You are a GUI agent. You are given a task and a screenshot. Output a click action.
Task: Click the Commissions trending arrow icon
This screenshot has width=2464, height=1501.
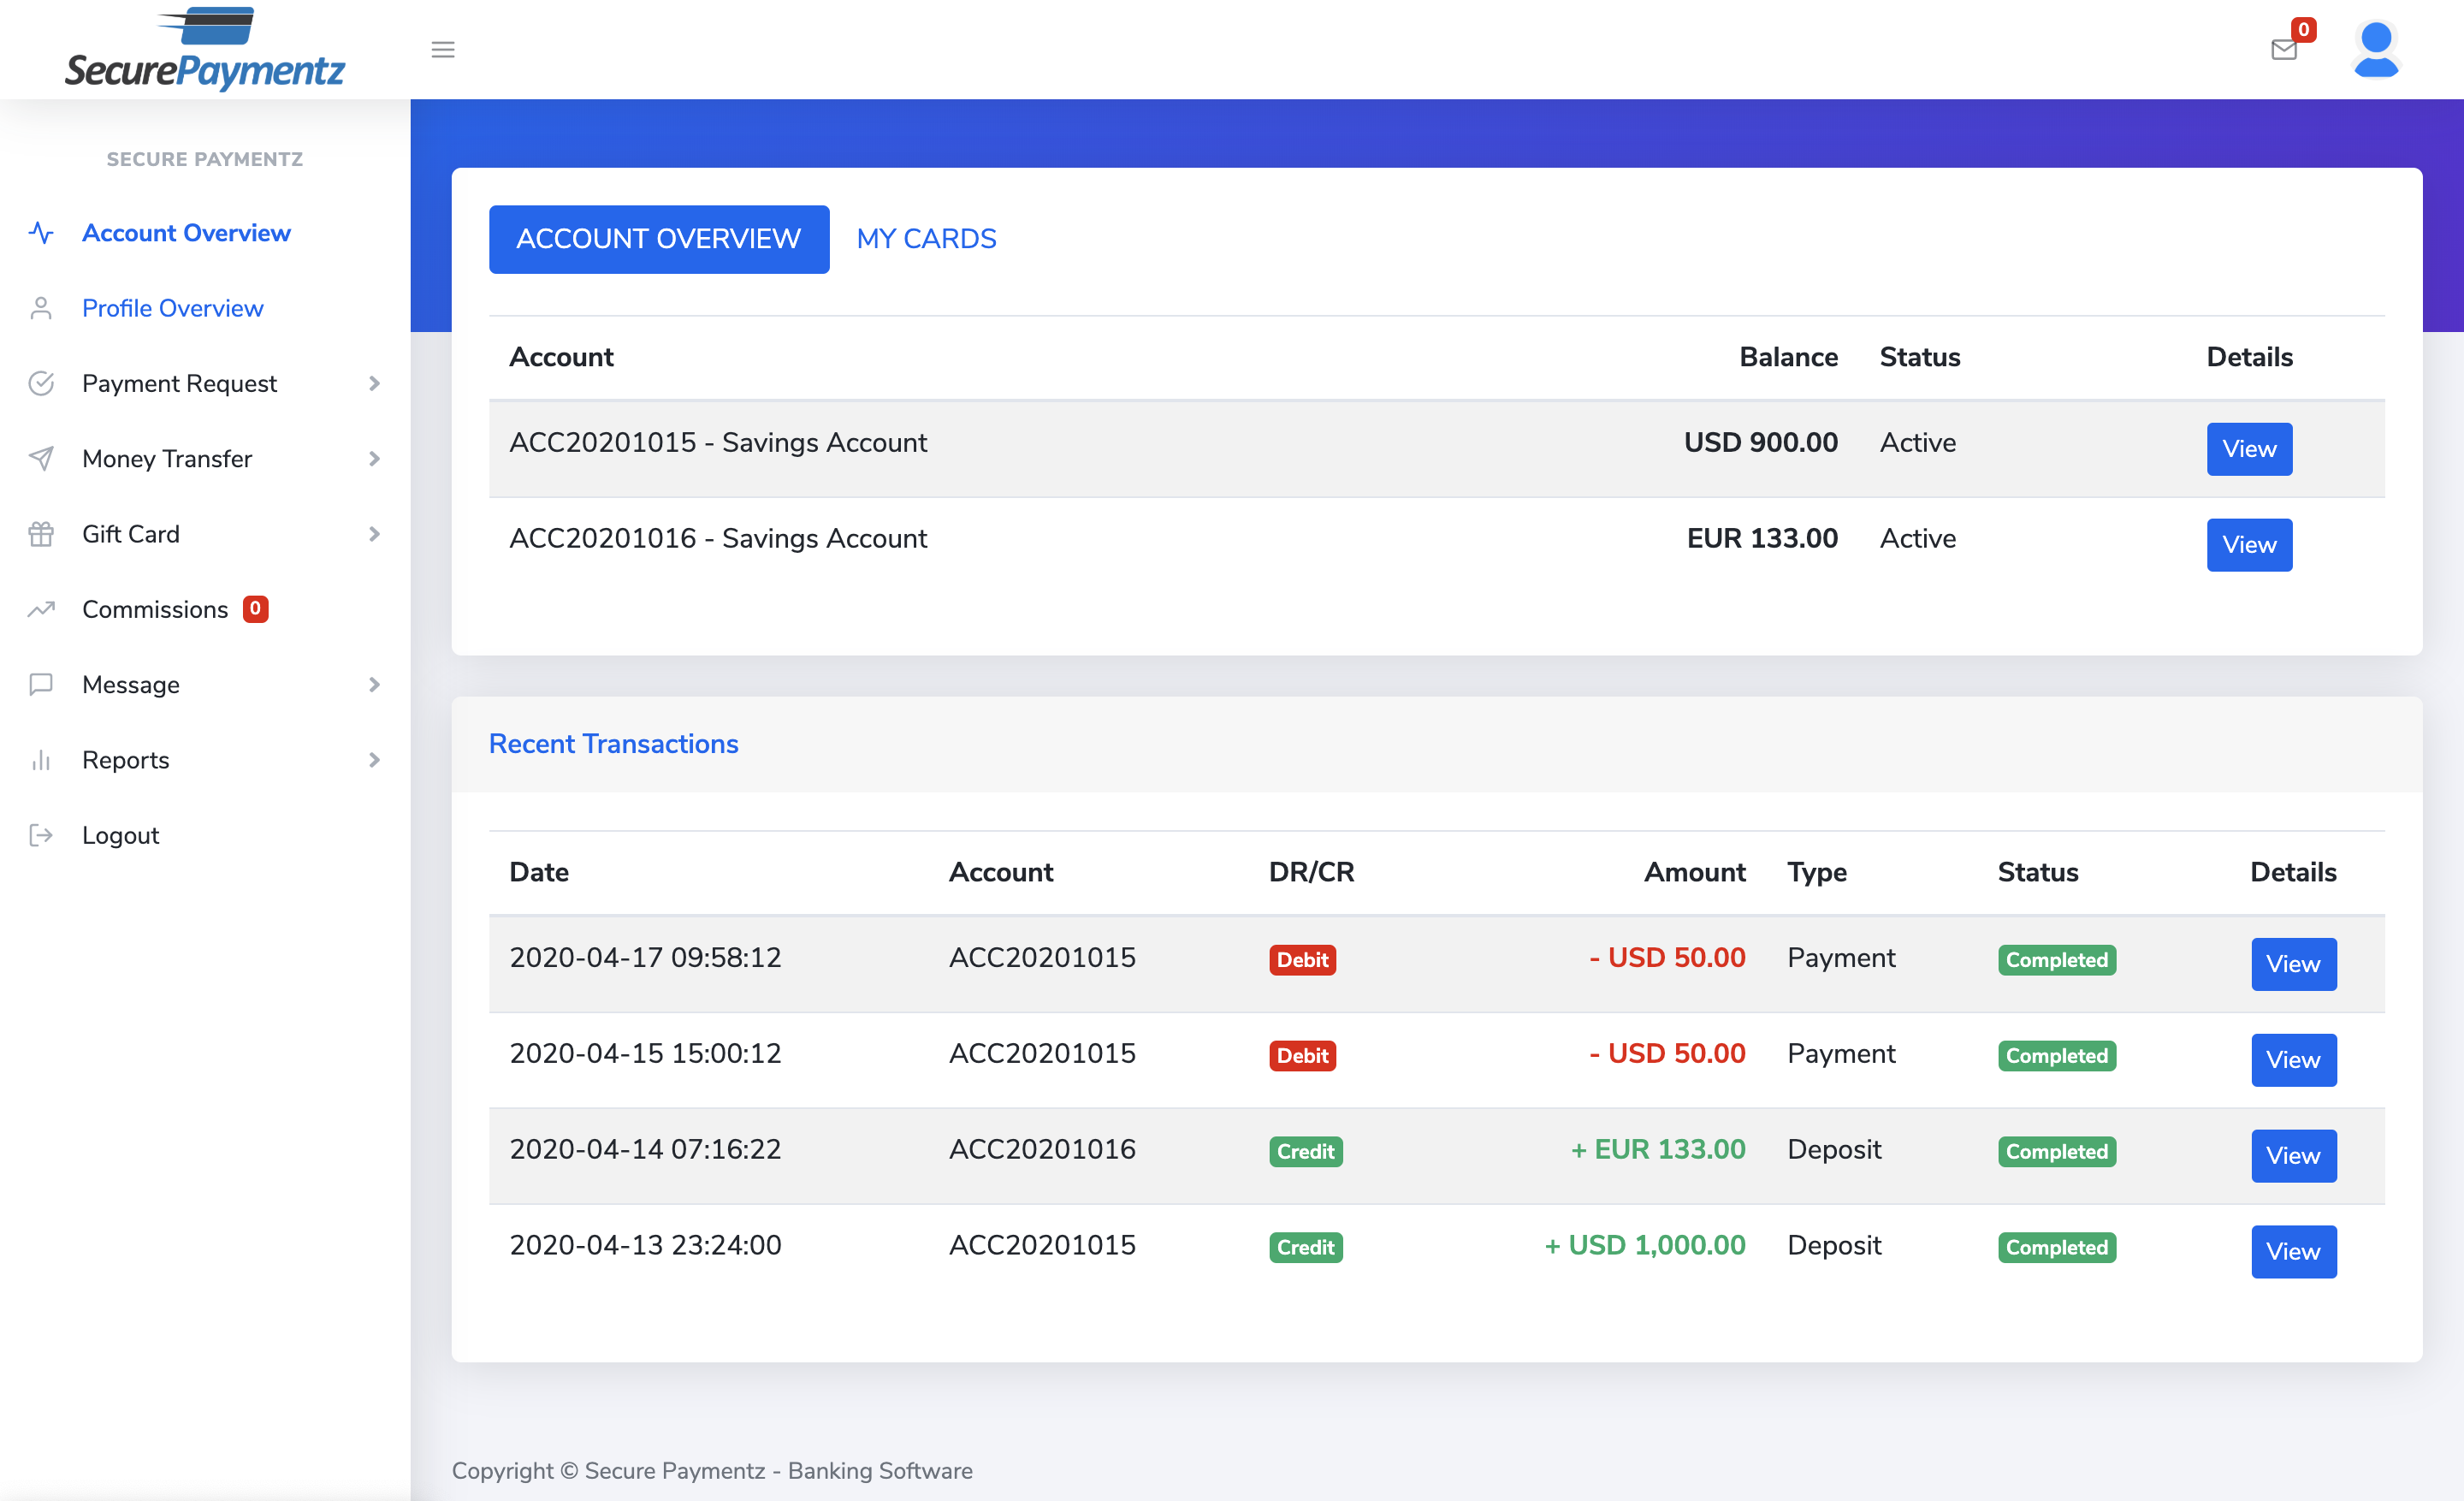41,609
